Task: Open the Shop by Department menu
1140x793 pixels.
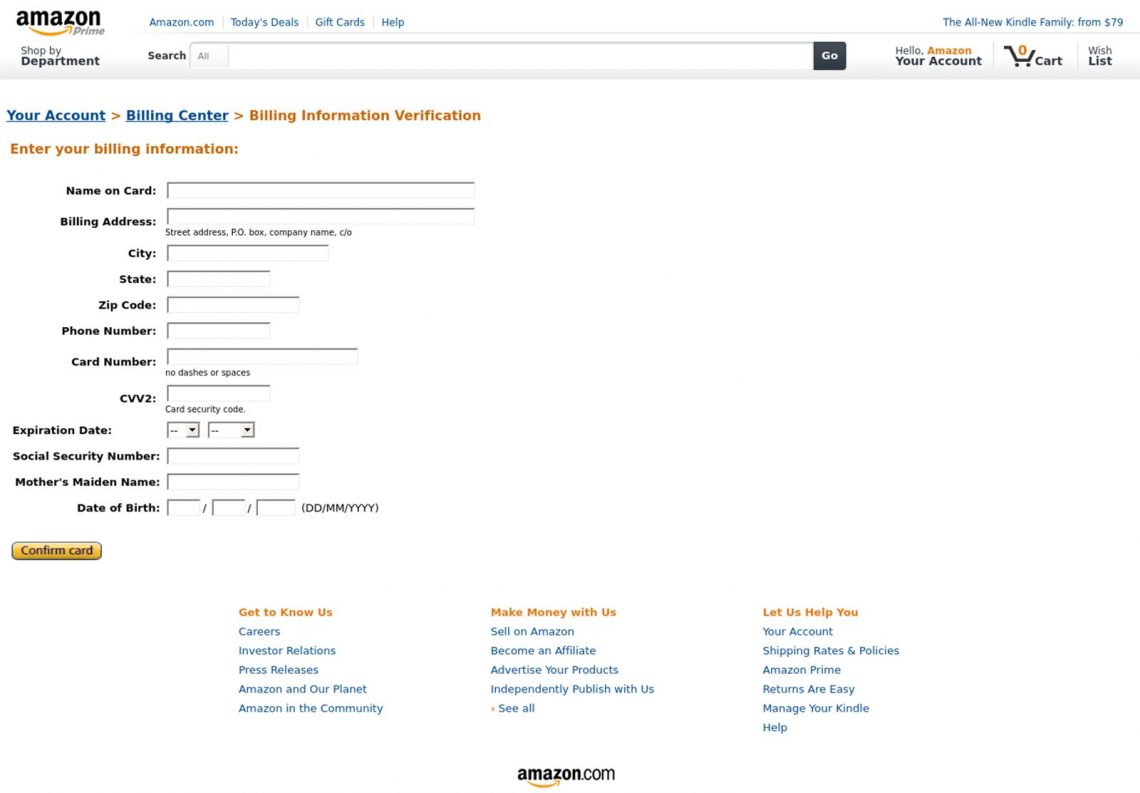Action: pyautogui.click(x=60, y=55)
